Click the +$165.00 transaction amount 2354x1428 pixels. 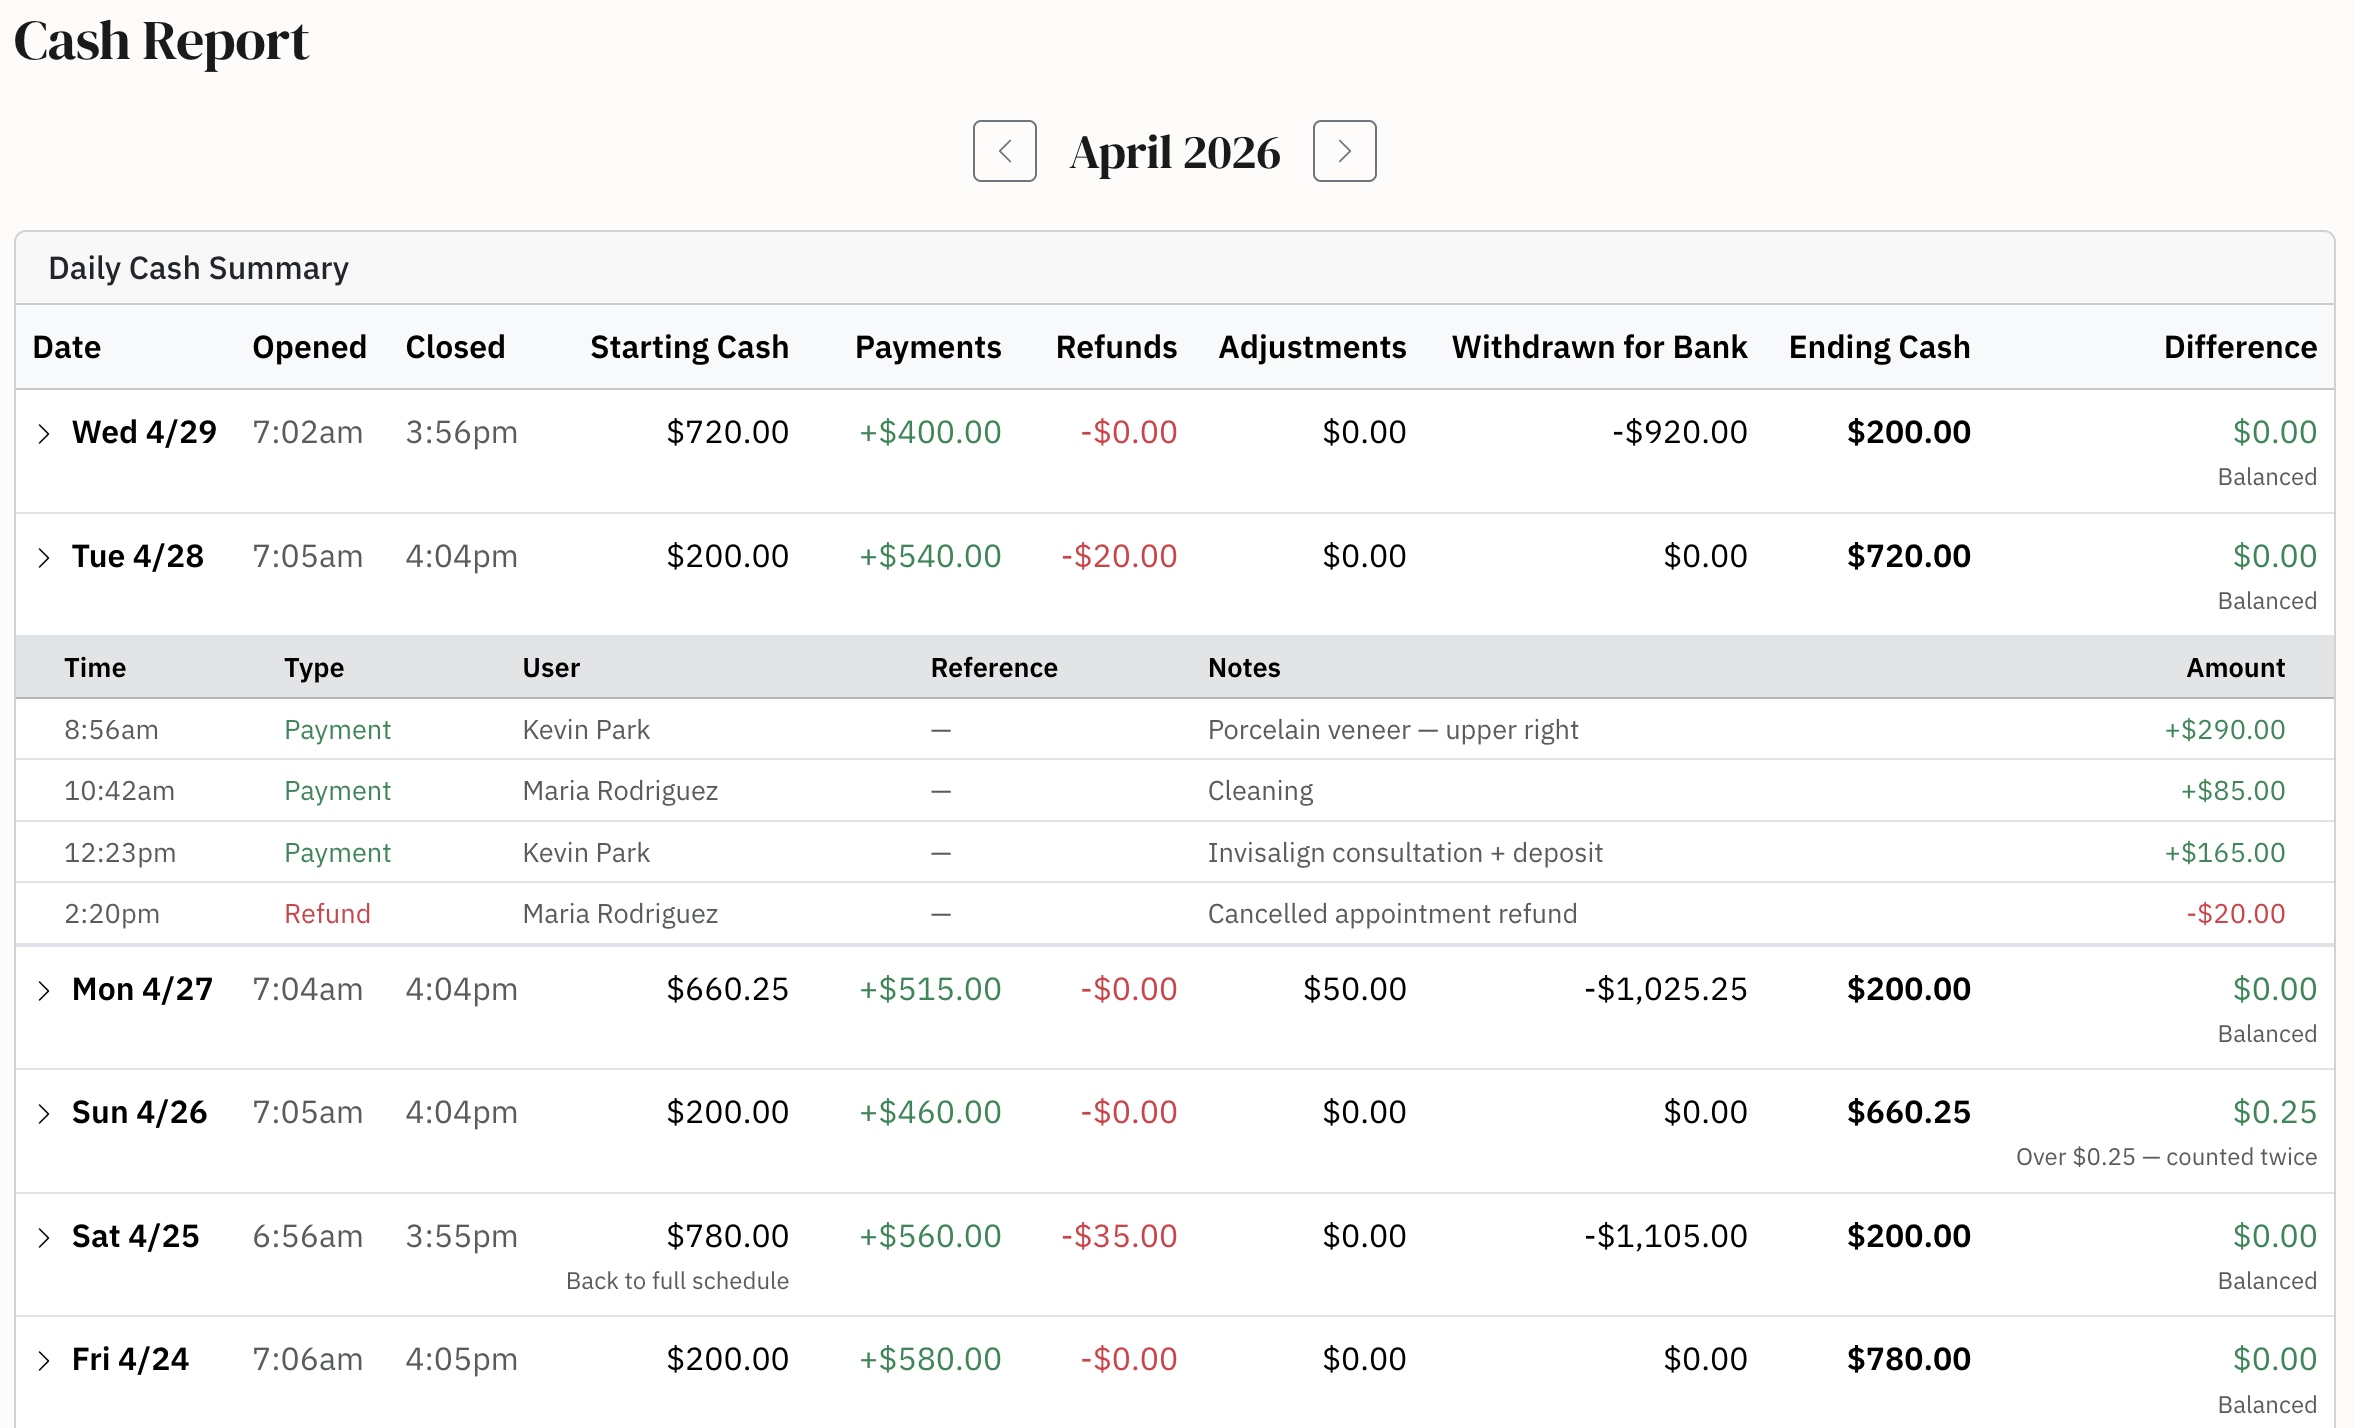point(2225,853)
